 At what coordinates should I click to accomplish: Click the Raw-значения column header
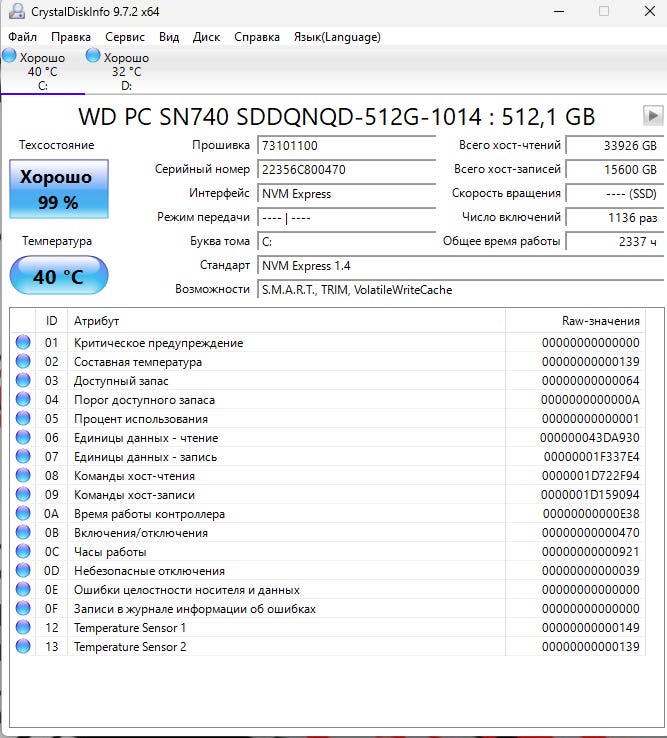(x=575, y=321)
